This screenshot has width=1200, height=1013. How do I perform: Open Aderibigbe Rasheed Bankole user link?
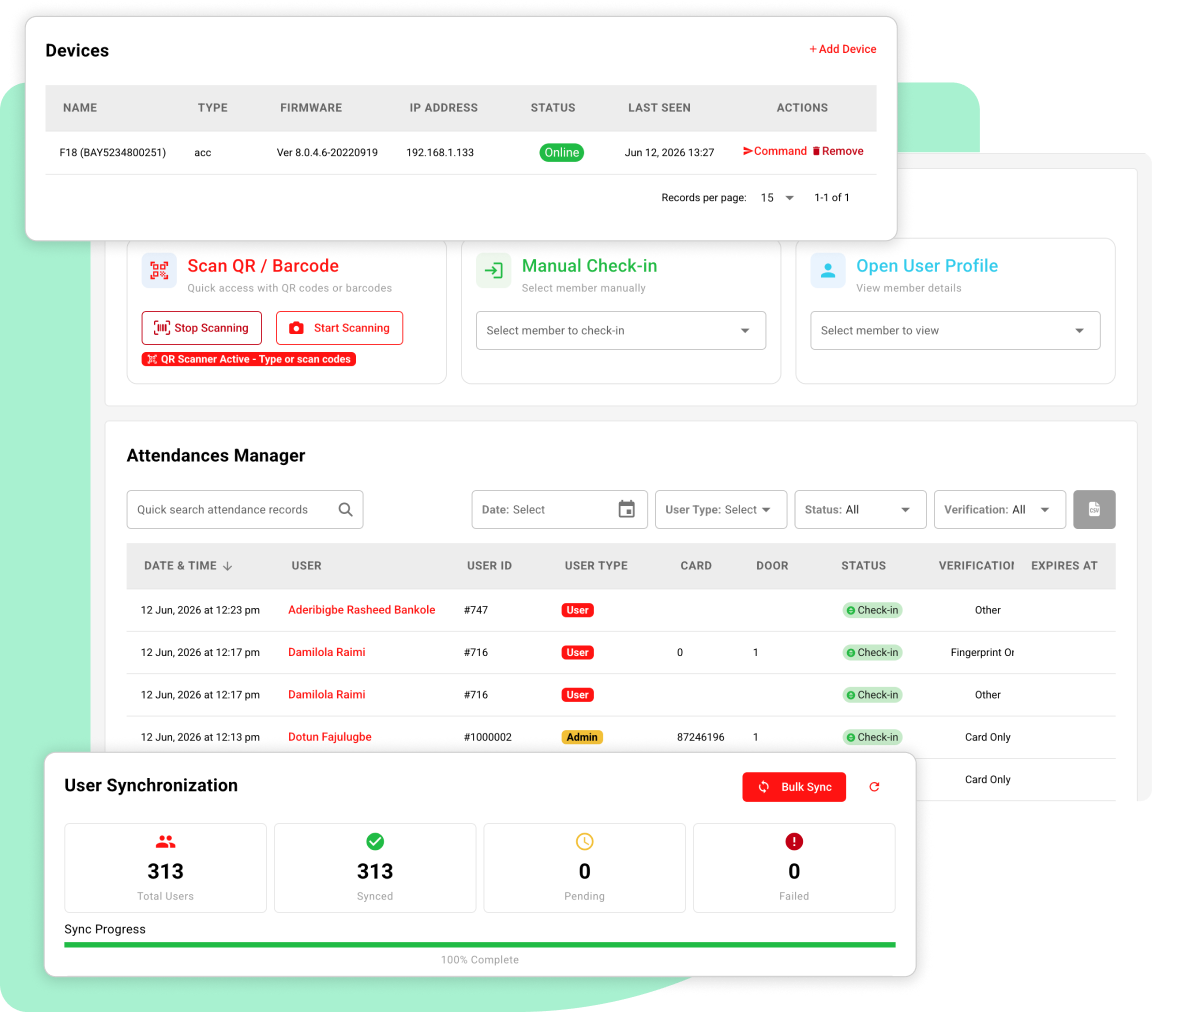(362, 610)
